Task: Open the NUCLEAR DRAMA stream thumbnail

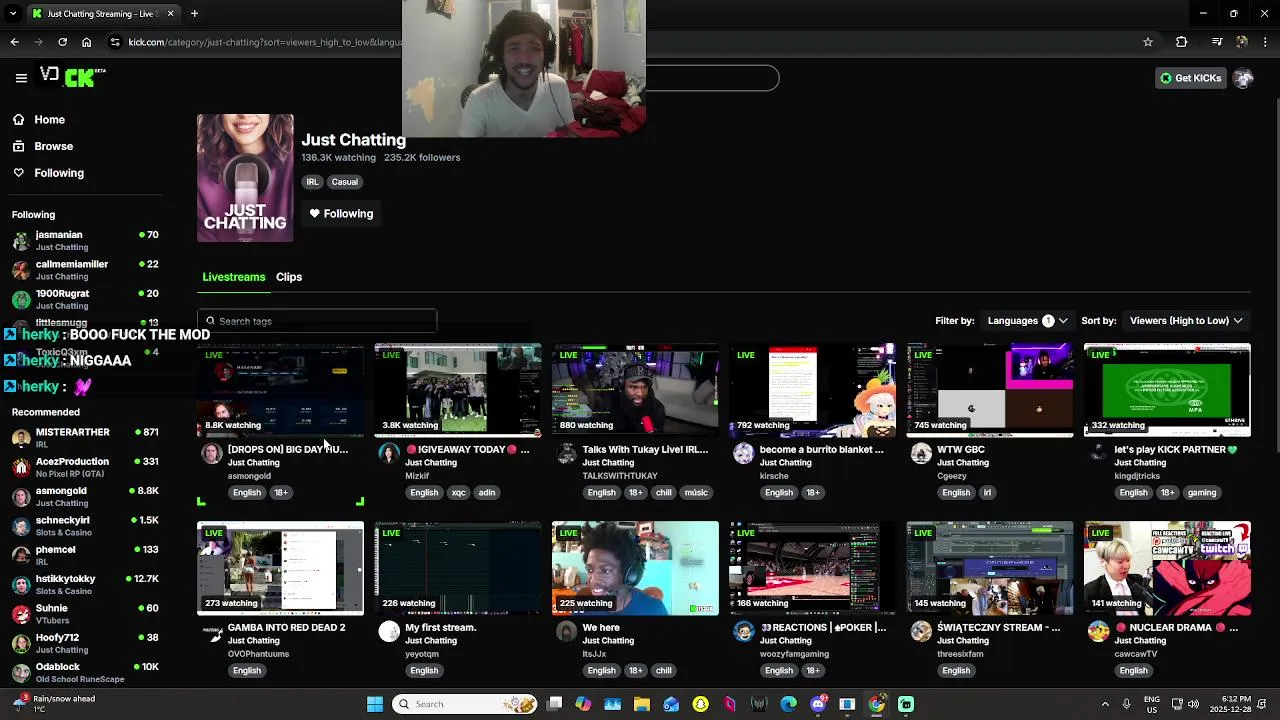Action: point(1167,568)
